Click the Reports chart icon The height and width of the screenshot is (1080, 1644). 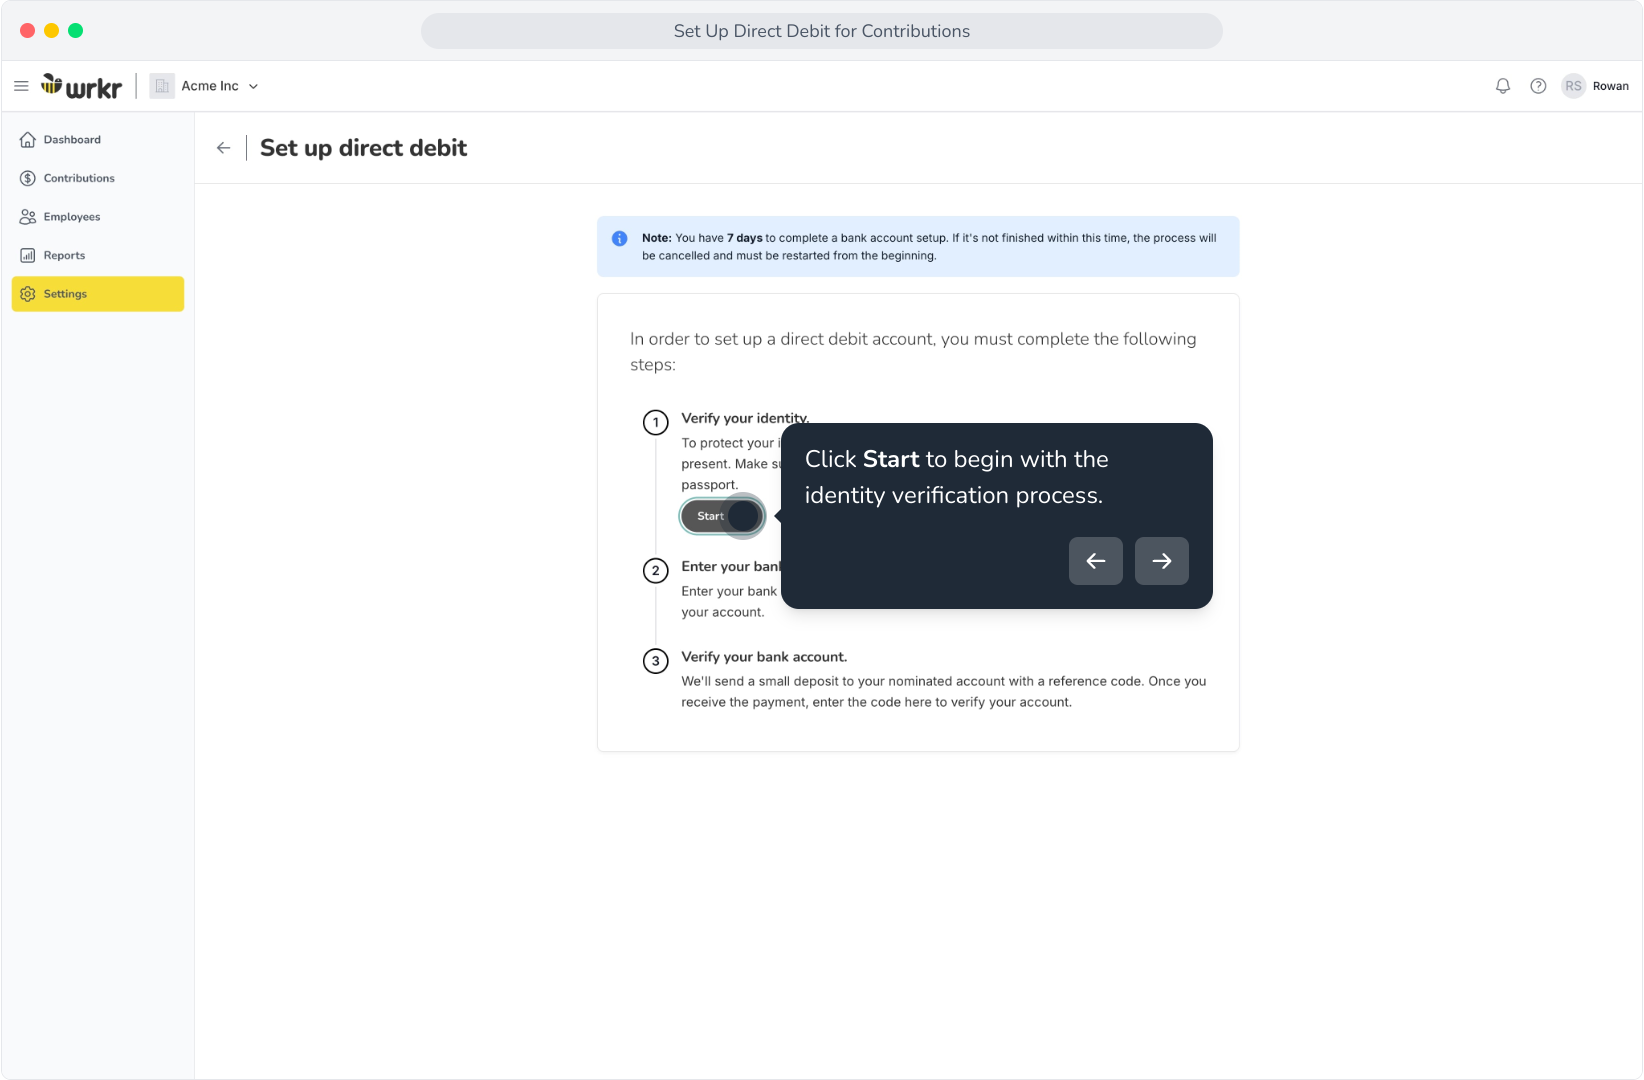pos(28,256)
